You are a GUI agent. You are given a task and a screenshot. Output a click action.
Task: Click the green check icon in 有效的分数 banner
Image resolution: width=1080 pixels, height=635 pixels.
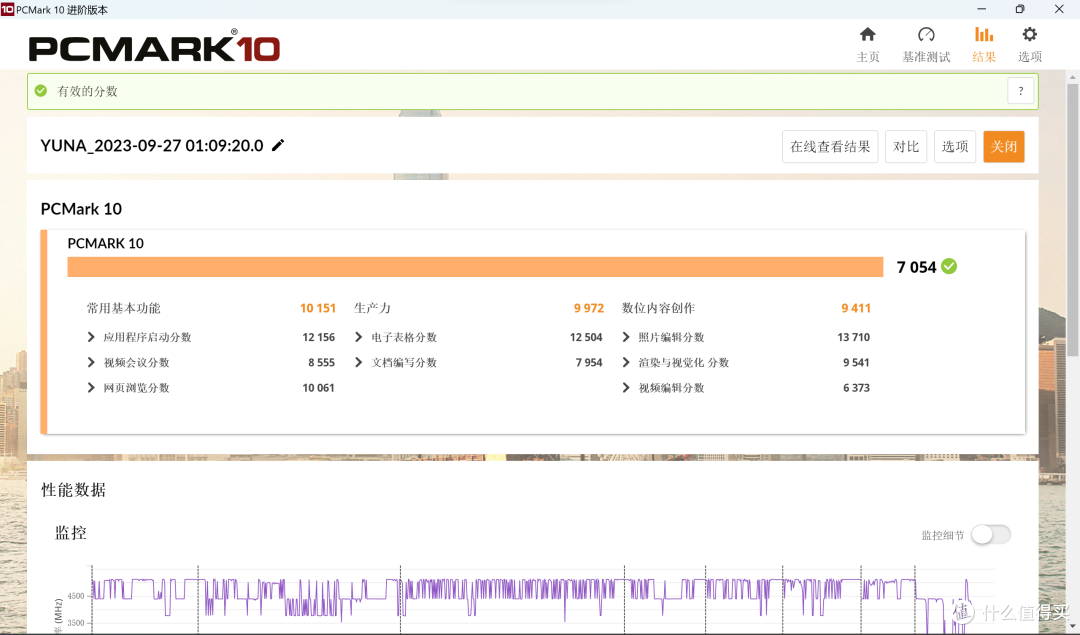tap(41, 91)
